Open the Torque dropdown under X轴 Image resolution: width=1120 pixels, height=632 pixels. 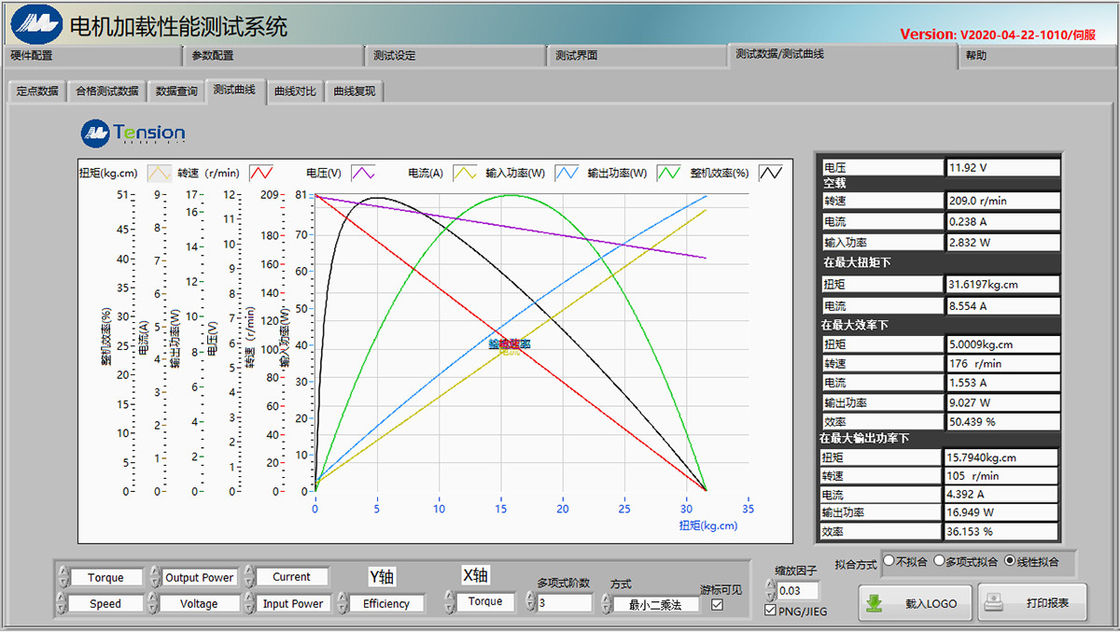487,603
